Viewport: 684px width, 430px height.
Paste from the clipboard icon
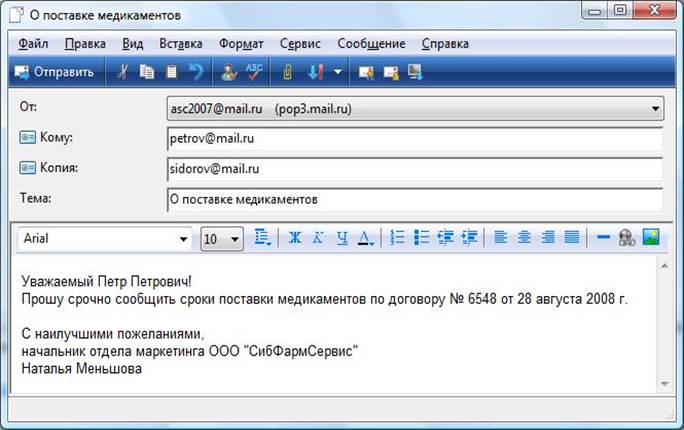[x=171, y=72]
